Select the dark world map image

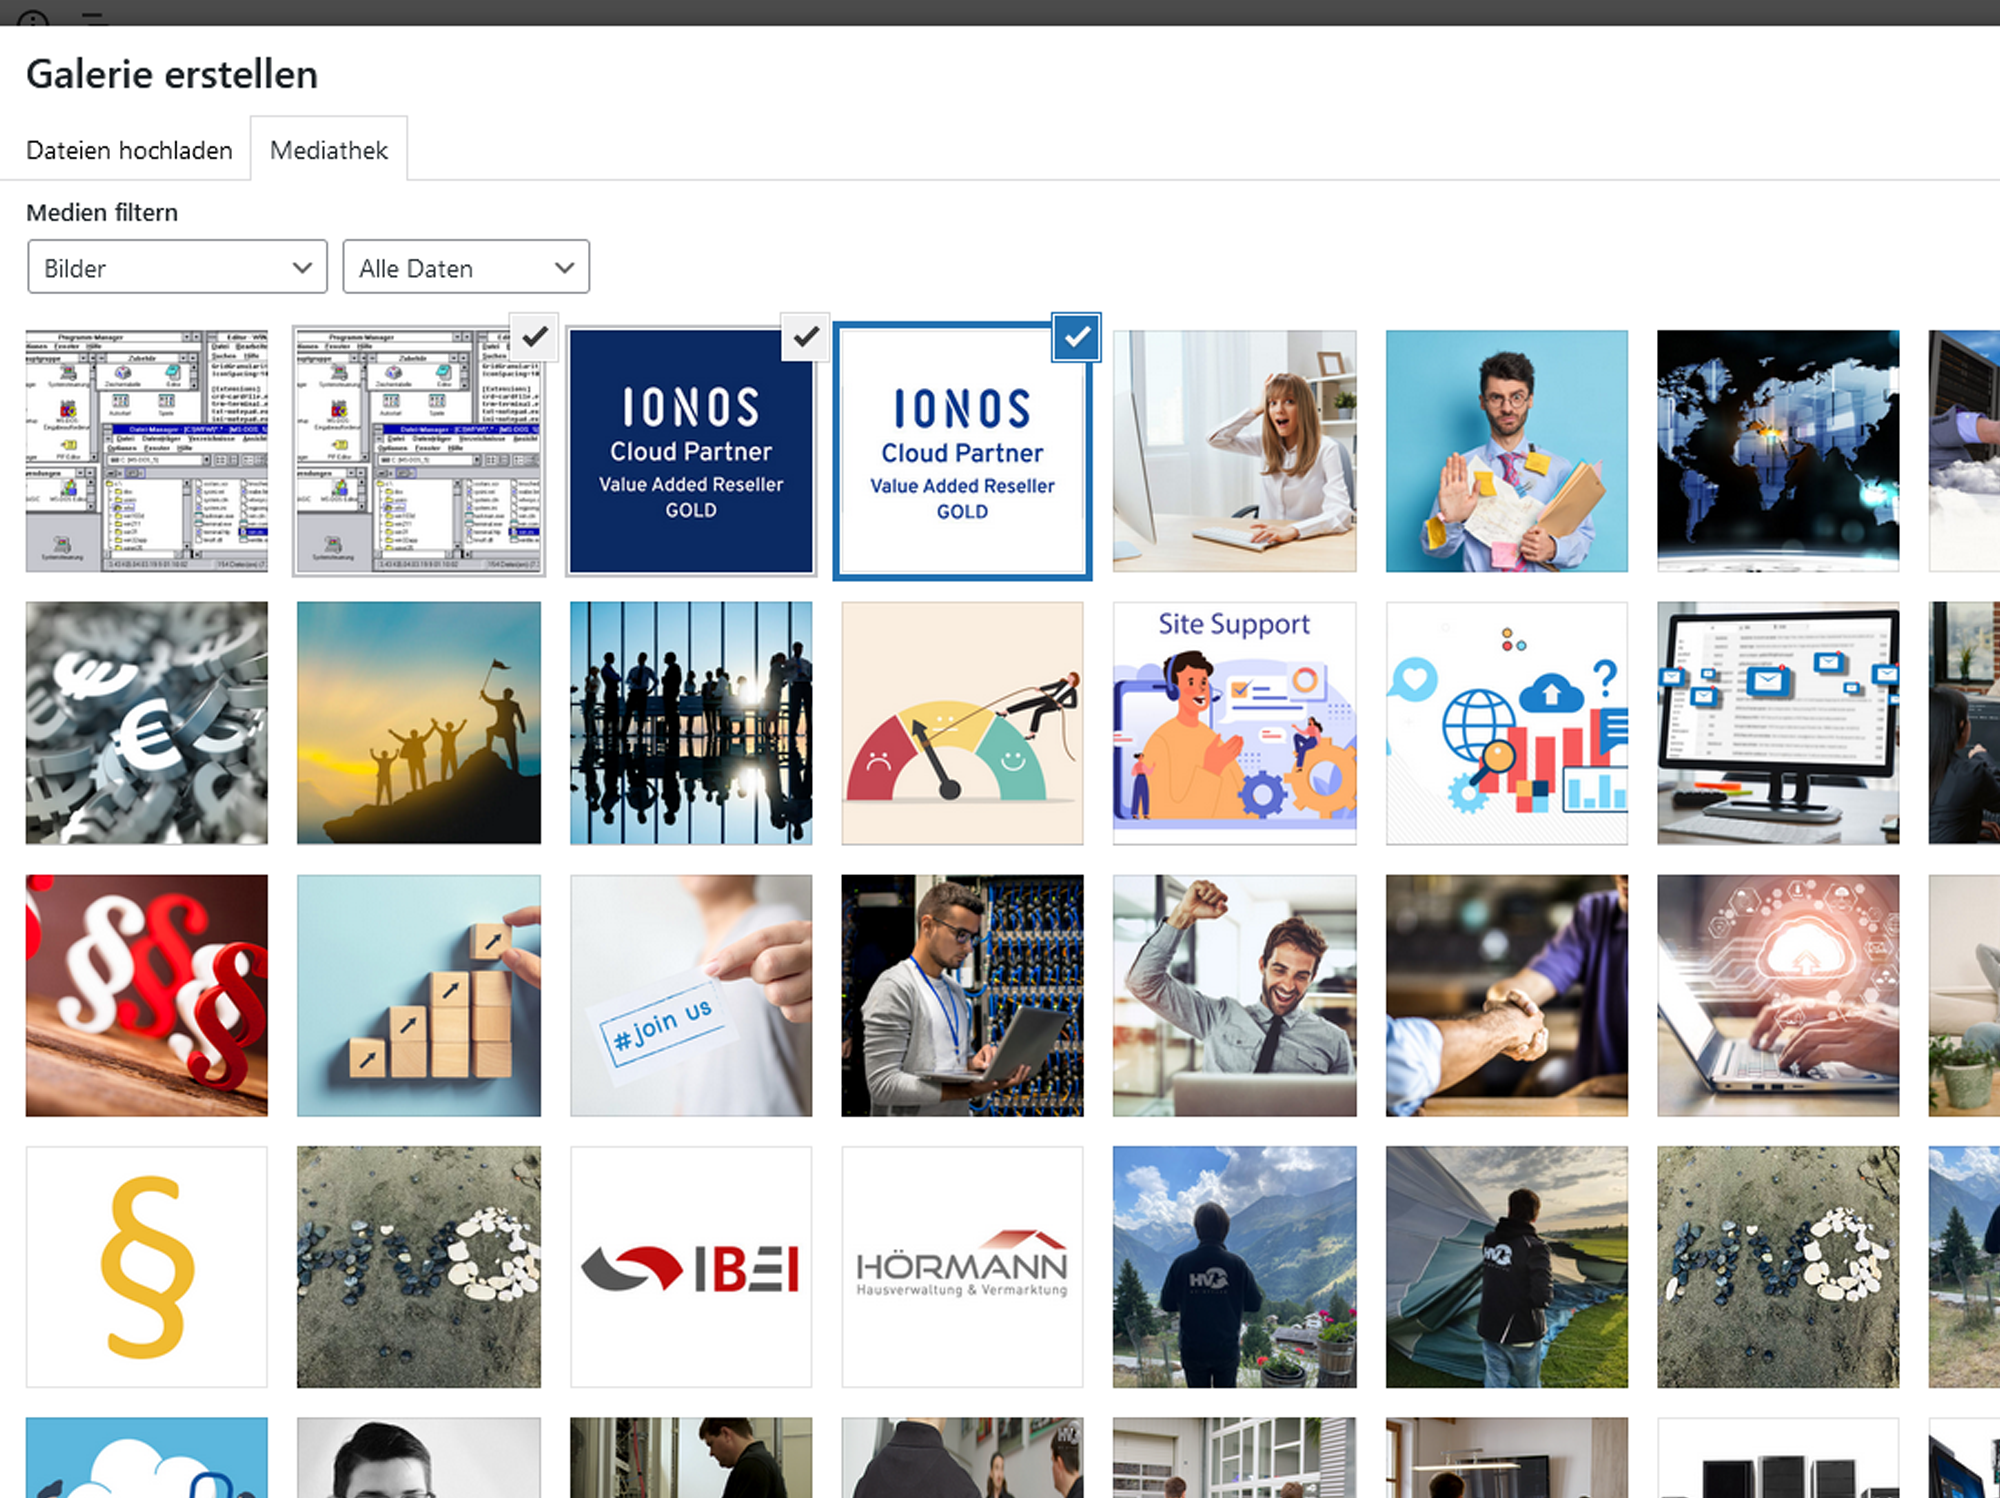1778,451
